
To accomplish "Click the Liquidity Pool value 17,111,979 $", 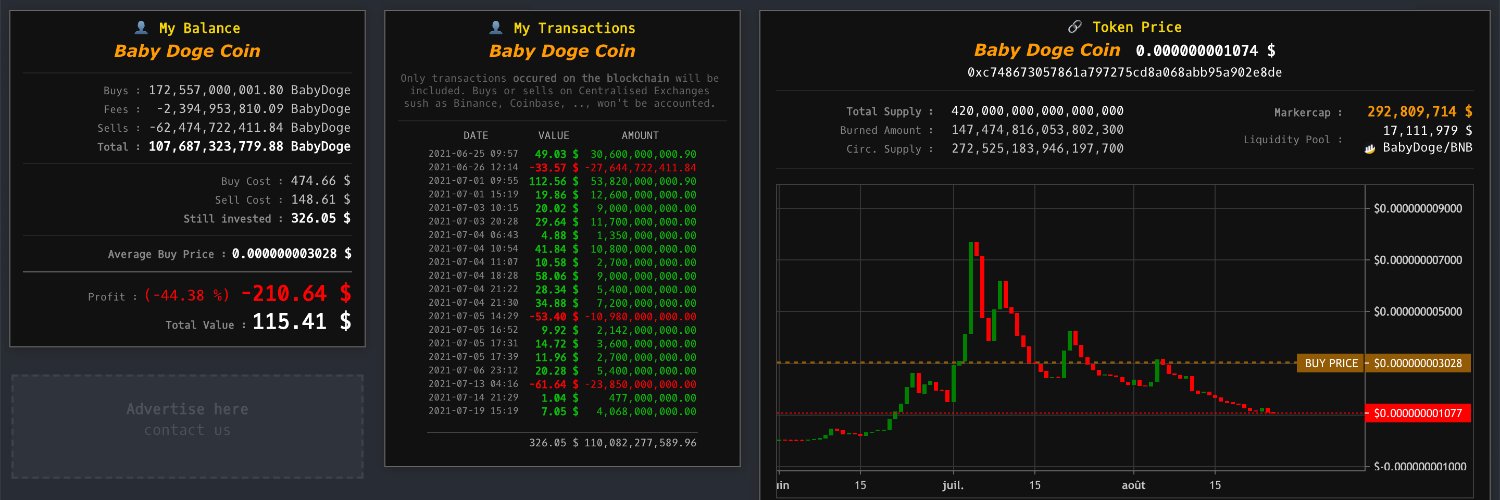I will point(1428,130).
